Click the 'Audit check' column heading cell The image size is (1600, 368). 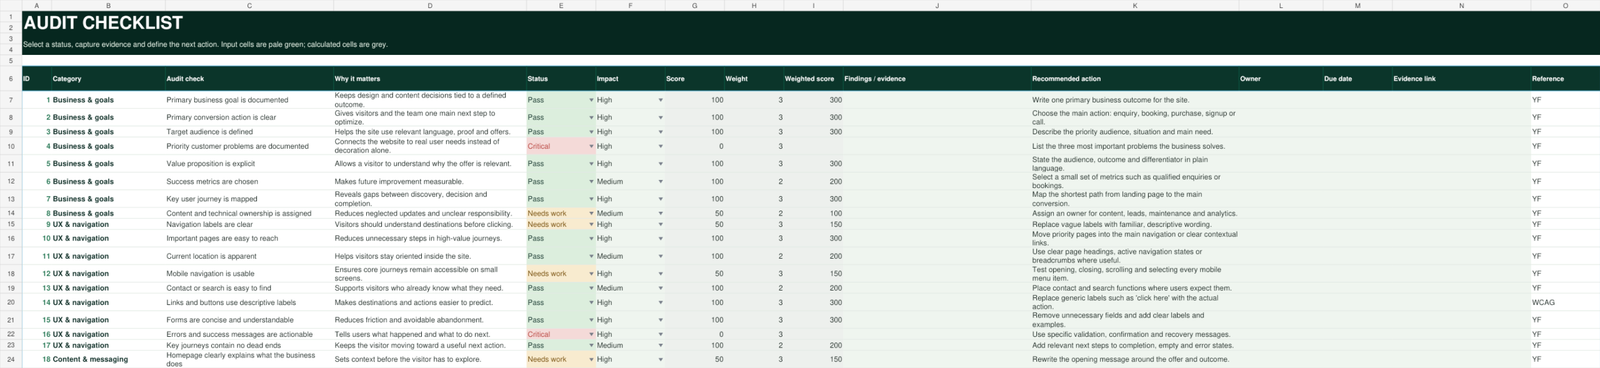point(249,78)
